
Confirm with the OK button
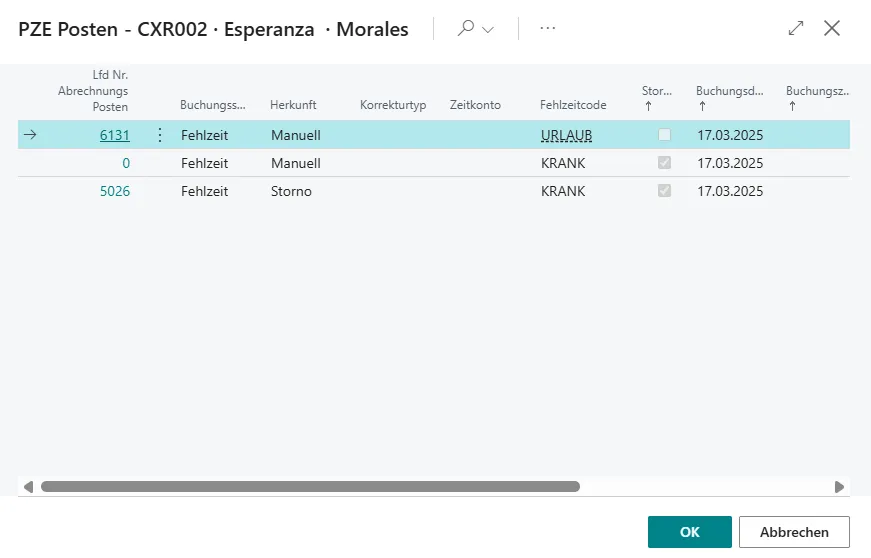click(689, 532)
